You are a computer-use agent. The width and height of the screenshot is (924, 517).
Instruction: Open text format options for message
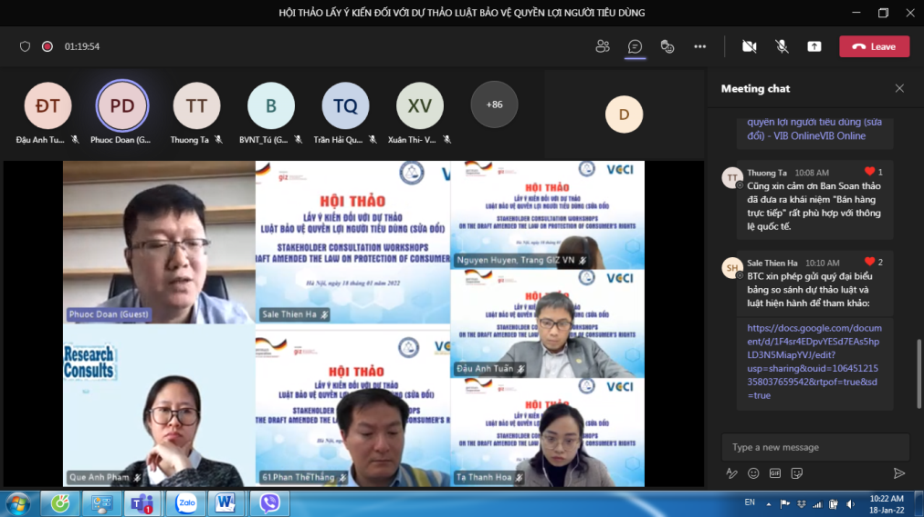coord(731,473)
